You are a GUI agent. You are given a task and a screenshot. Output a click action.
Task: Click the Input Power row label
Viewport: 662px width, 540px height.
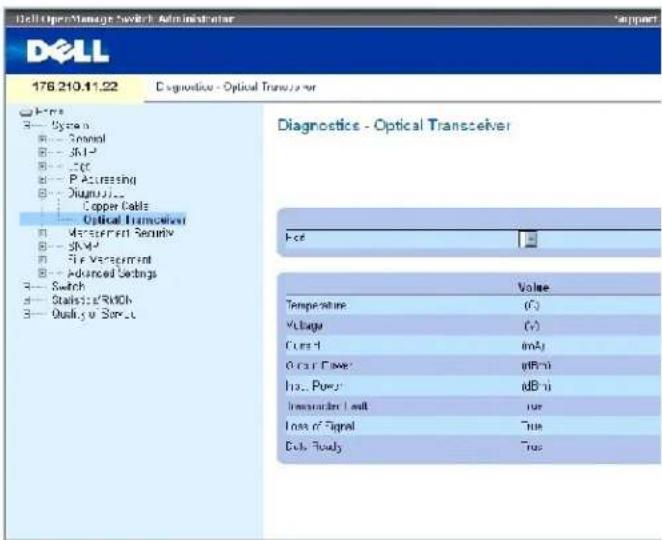(314, 386)
